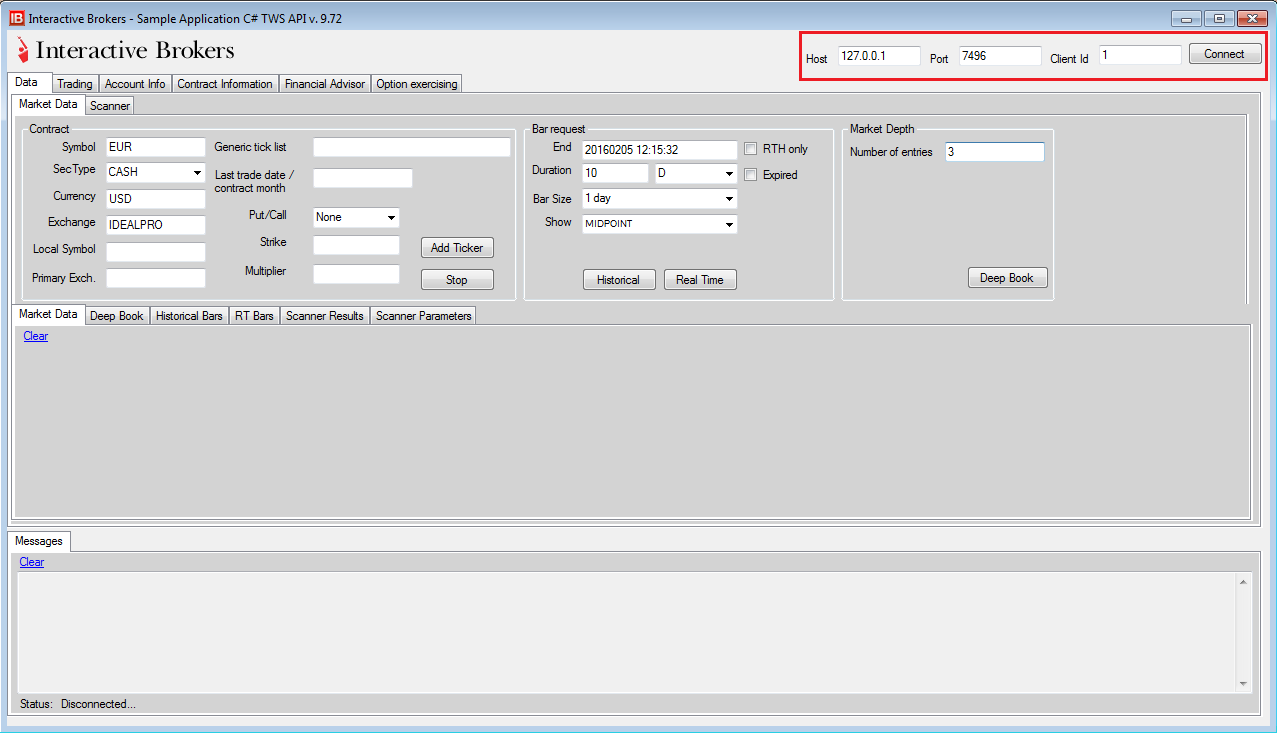The width and height of the screenshot is (1277, 733).
Task: Open the Contract Information tab
Action: 225,84
